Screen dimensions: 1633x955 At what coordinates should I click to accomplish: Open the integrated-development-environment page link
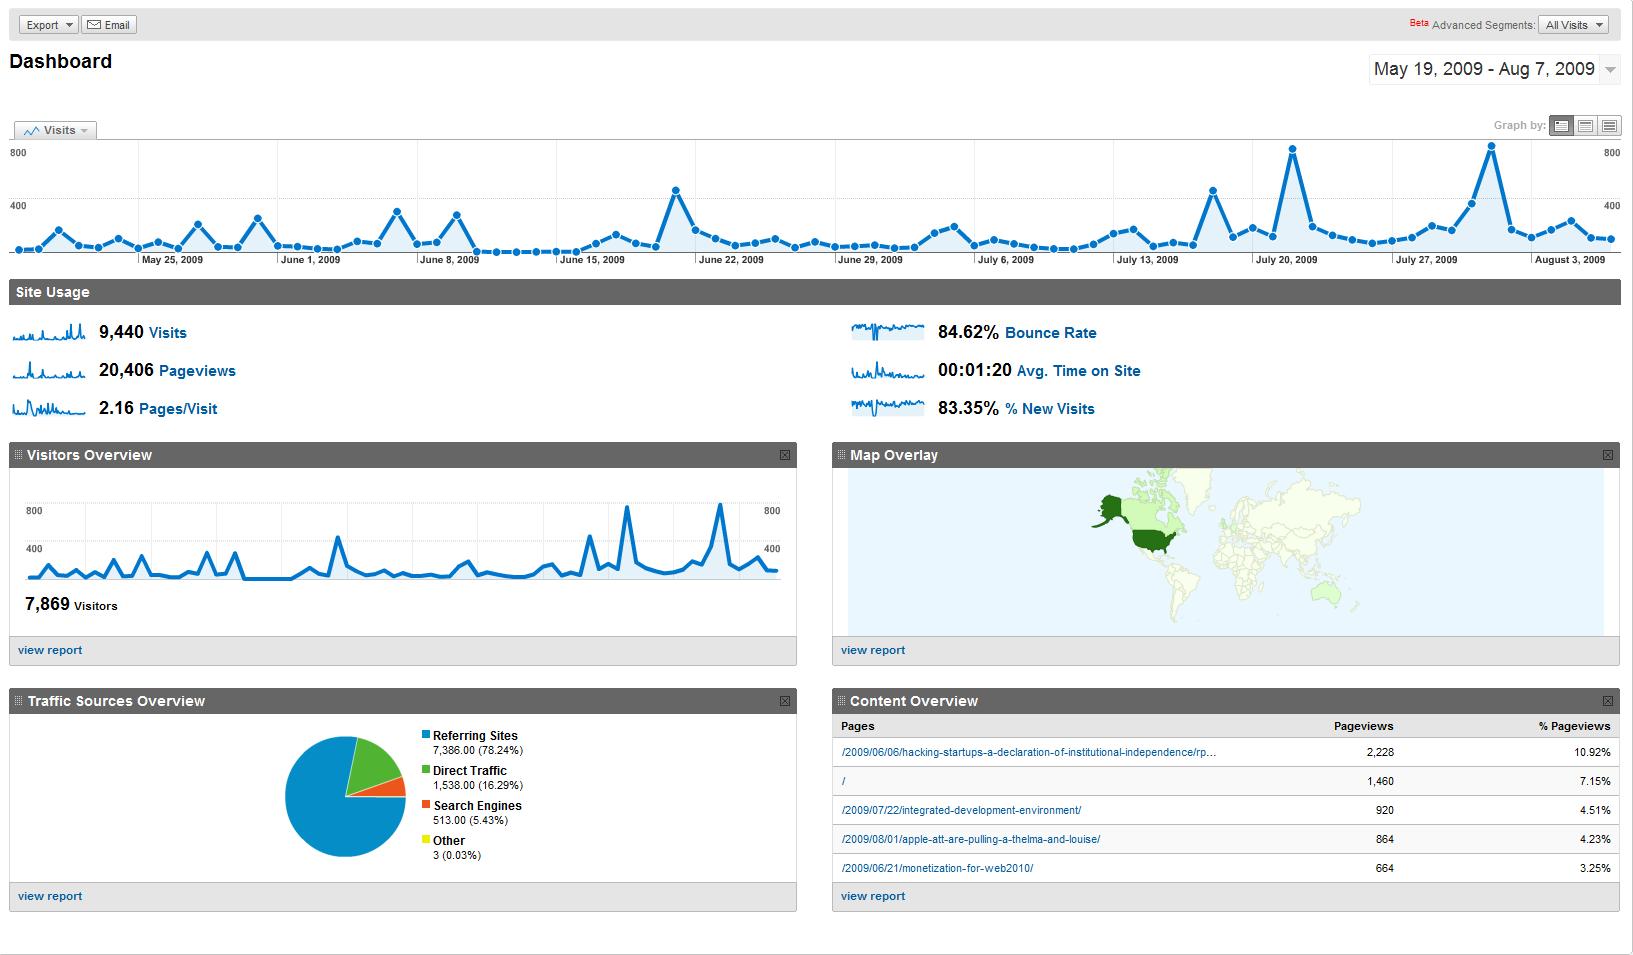coord(961,810)
